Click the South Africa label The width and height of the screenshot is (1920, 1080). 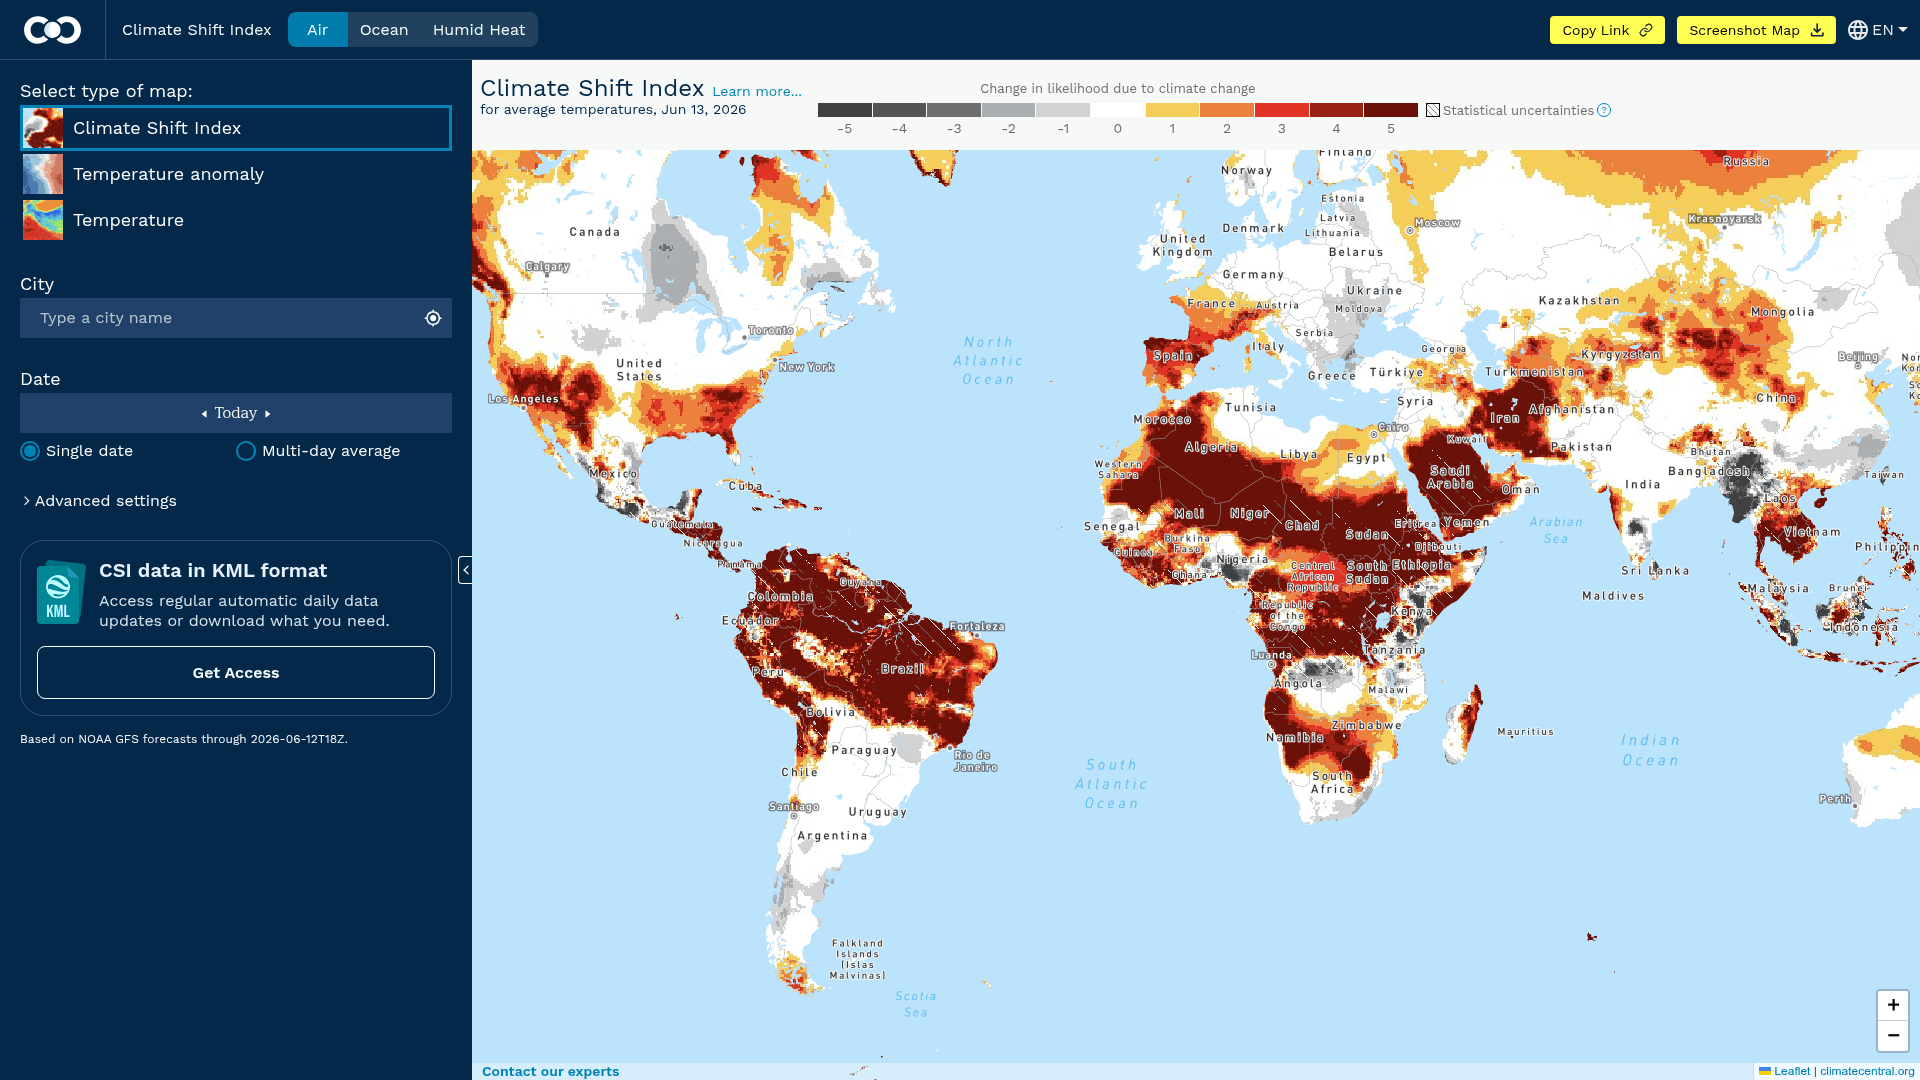[x=1332, y=783]
